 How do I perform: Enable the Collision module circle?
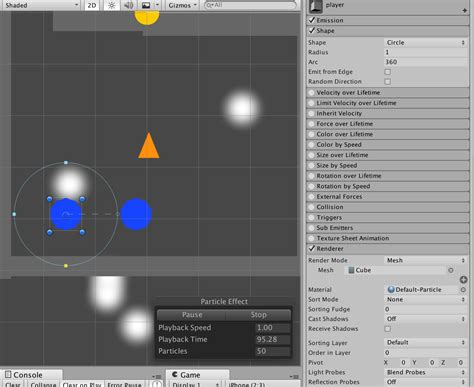[x=312, y=207]
